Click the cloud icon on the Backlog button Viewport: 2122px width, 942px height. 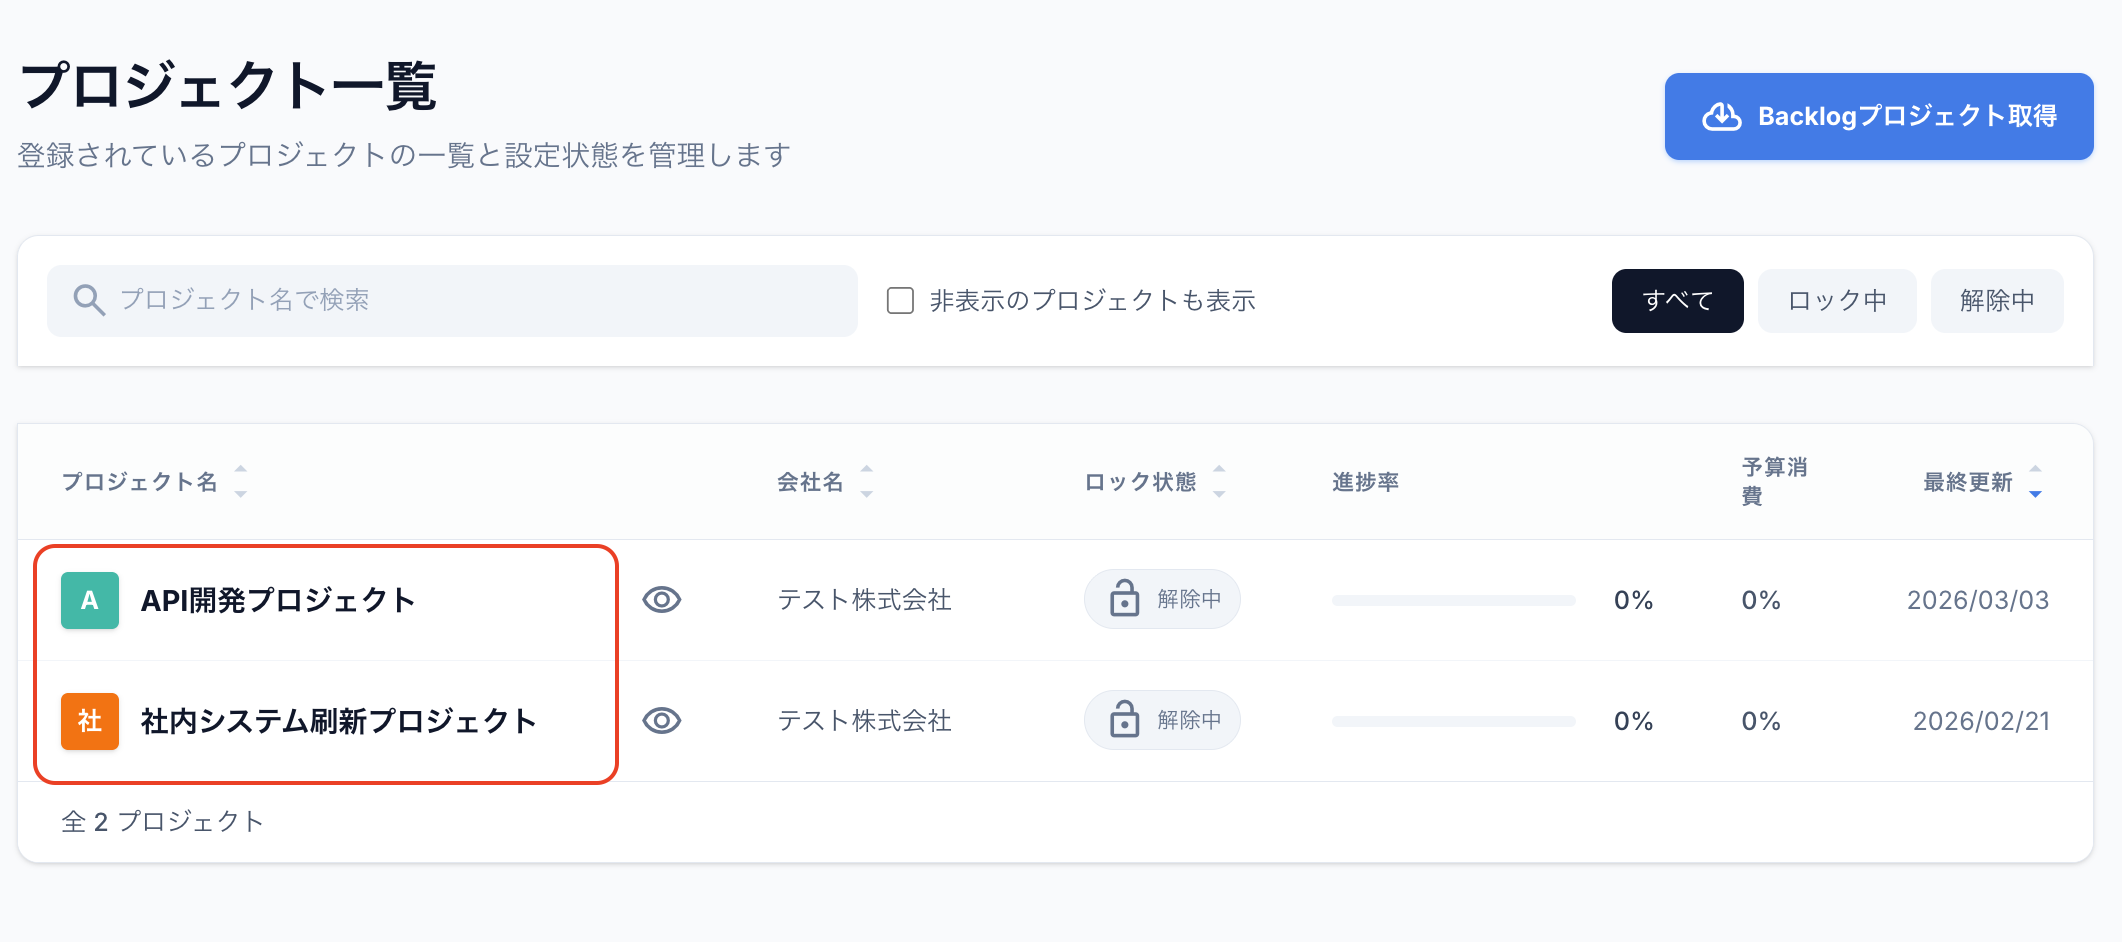point(1722,116)
